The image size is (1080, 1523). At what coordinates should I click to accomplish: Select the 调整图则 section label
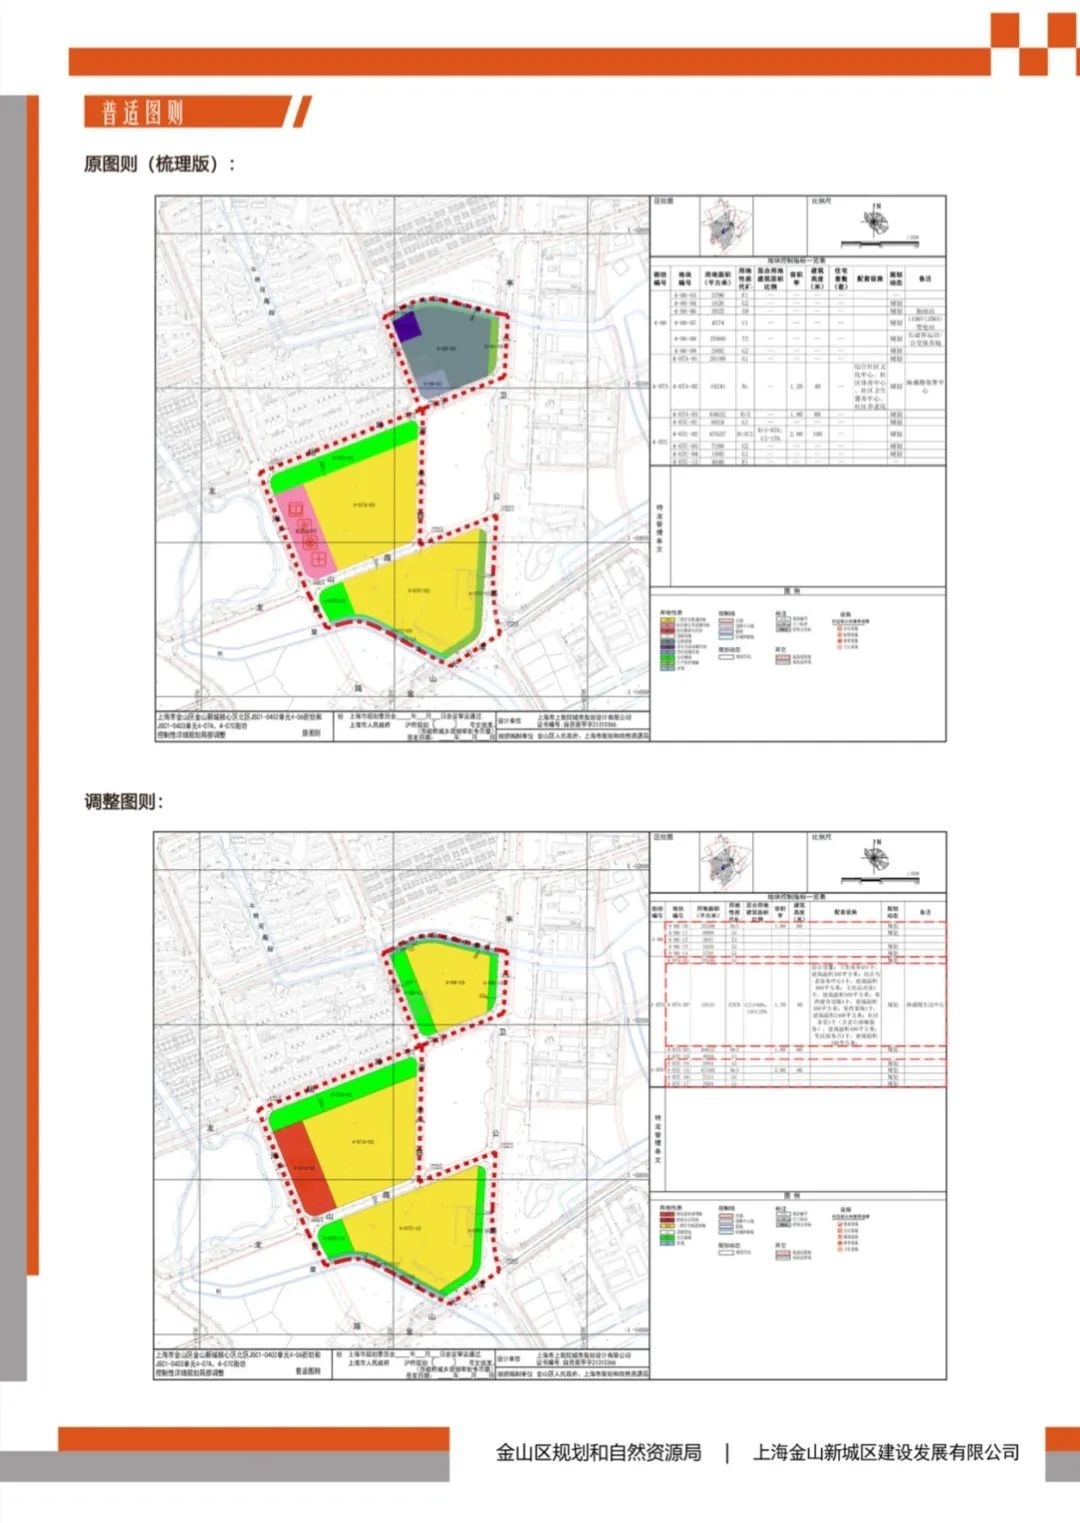click(124, 802)
